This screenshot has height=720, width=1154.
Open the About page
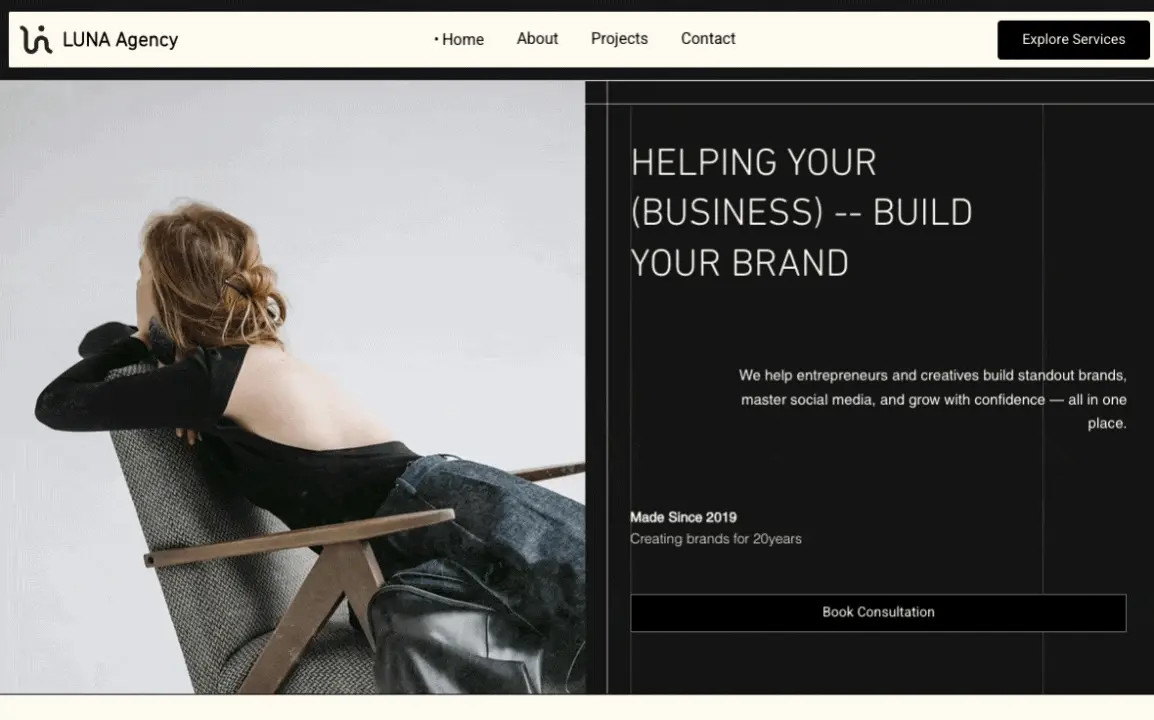pyautogui.click(x=537, y=39)
